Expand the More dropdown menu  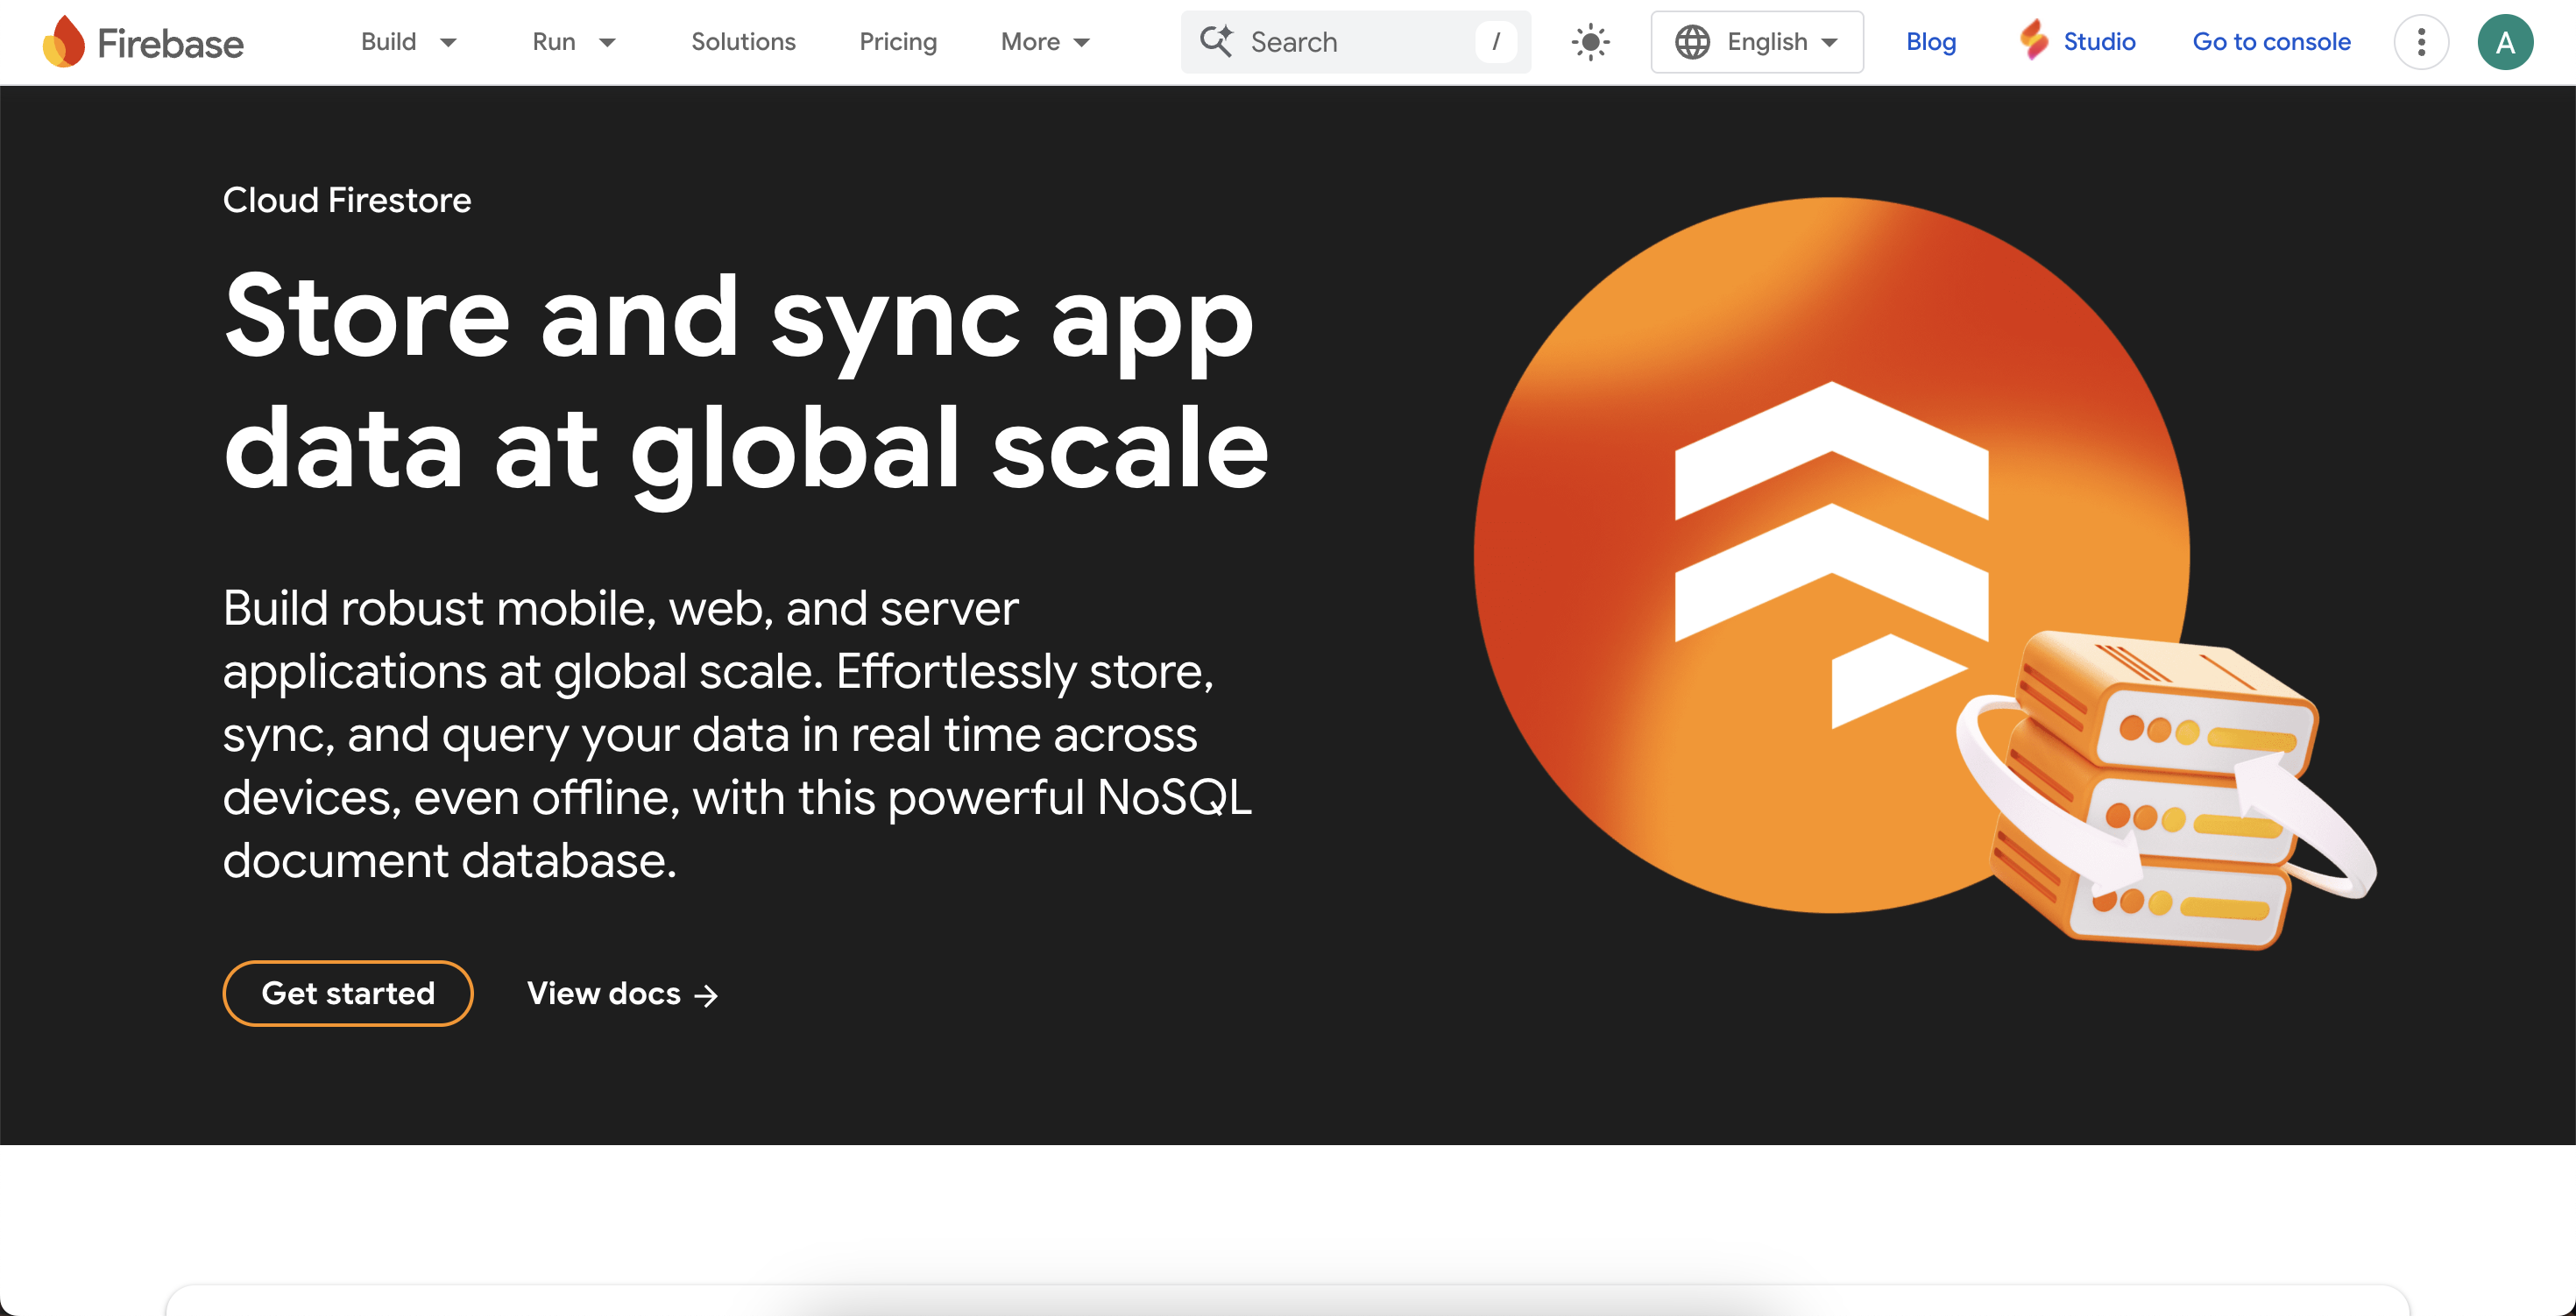[x=1044, y=42]
